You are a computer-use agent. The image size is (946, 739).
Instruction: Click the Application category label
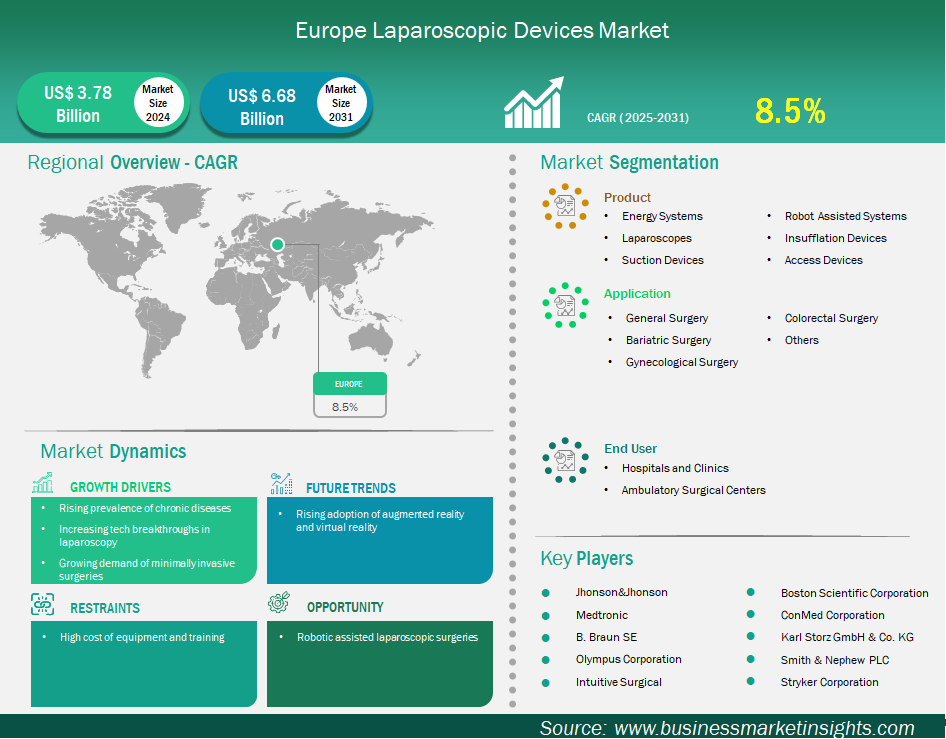[x=637, y=293]
